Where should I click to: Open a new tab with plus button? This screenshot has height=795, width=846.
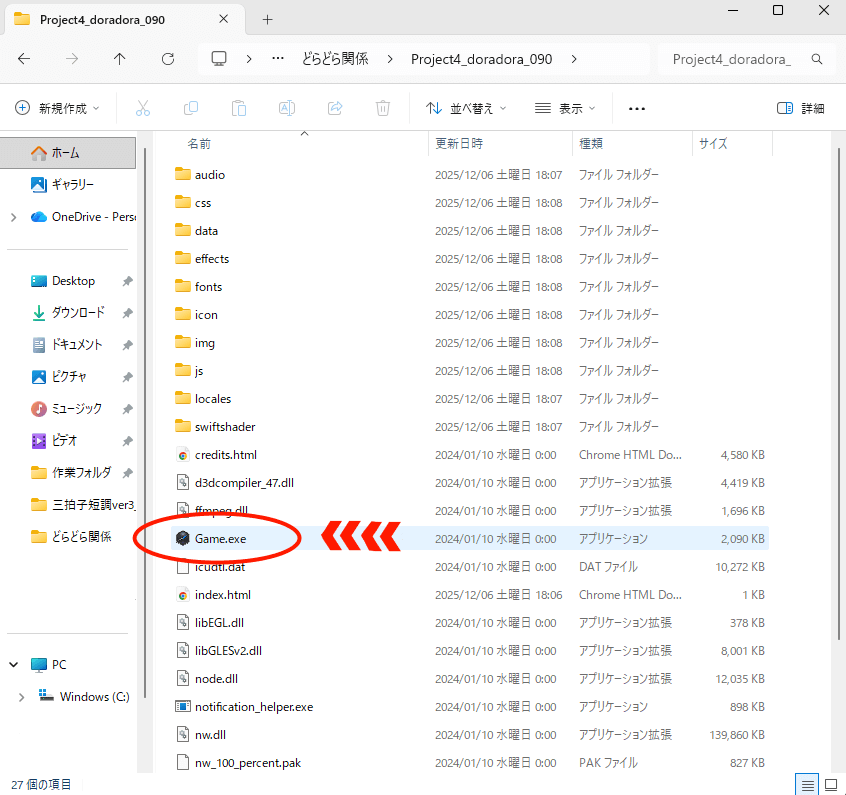pos(267,19)
